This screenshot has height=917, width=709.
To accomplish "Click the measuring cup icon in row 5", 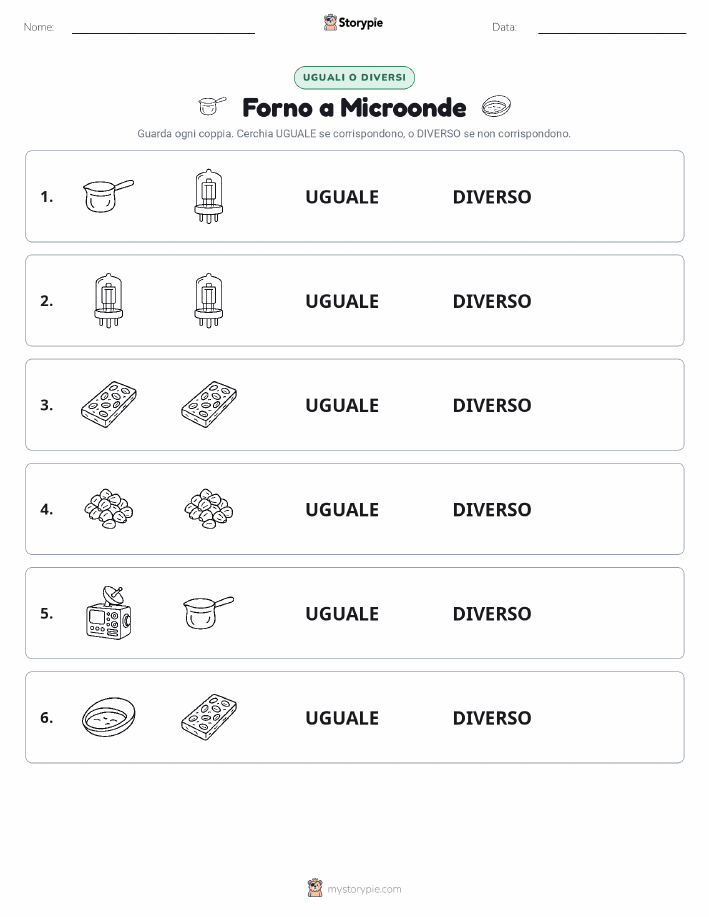I will pyautogui.click(x=209, y=613).
